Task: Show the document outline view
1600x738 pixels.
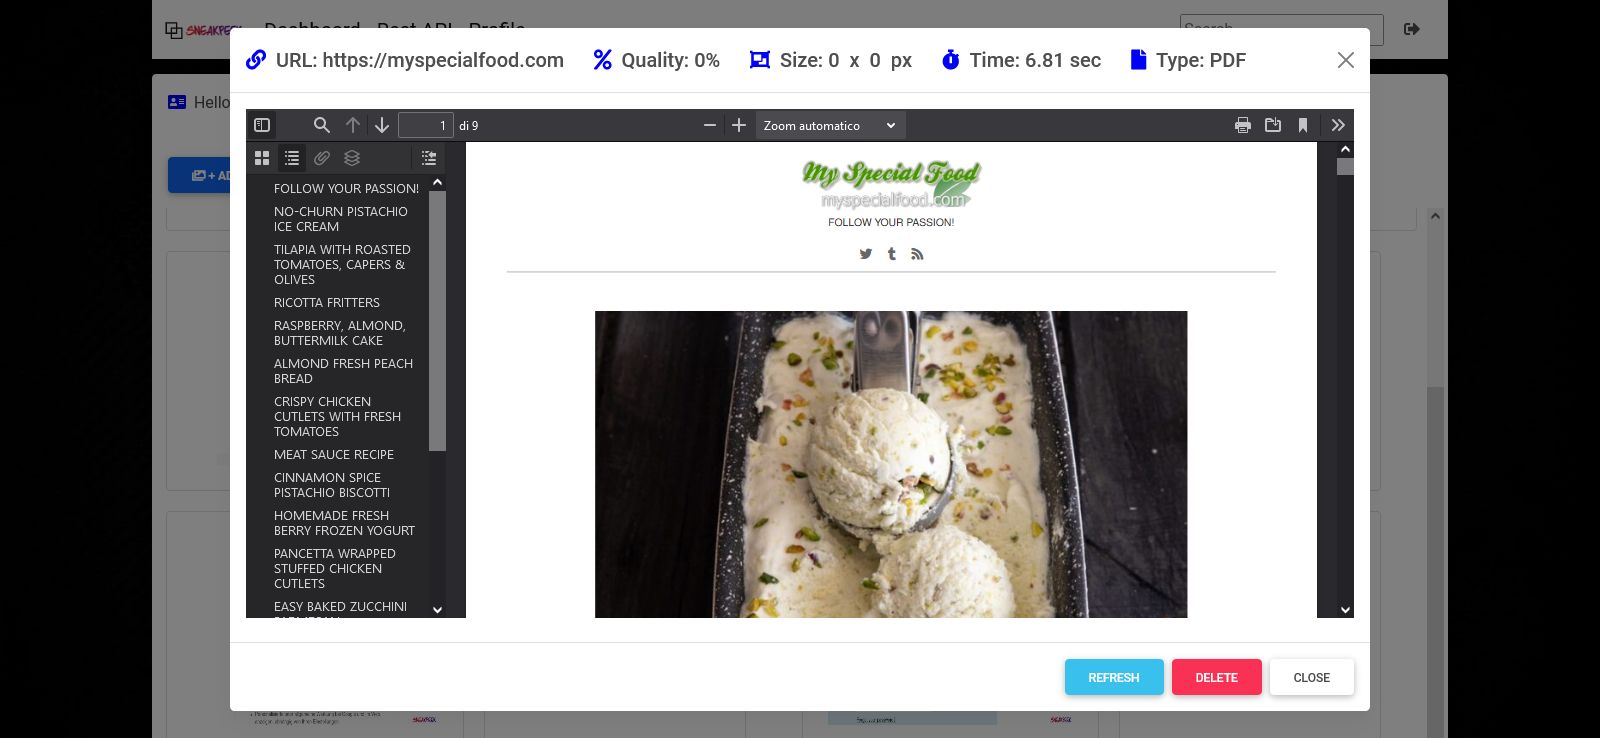Action: [292, 158]
